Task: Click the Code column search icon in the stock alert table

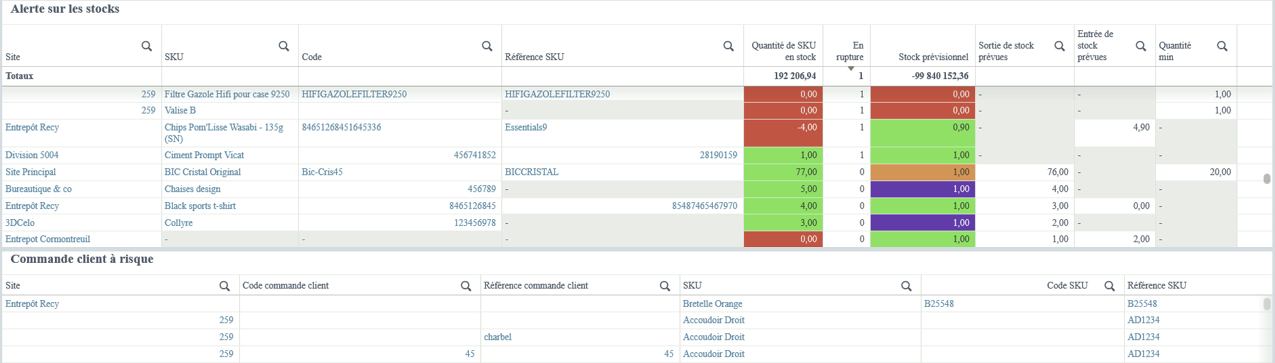Action: [487, 46]
